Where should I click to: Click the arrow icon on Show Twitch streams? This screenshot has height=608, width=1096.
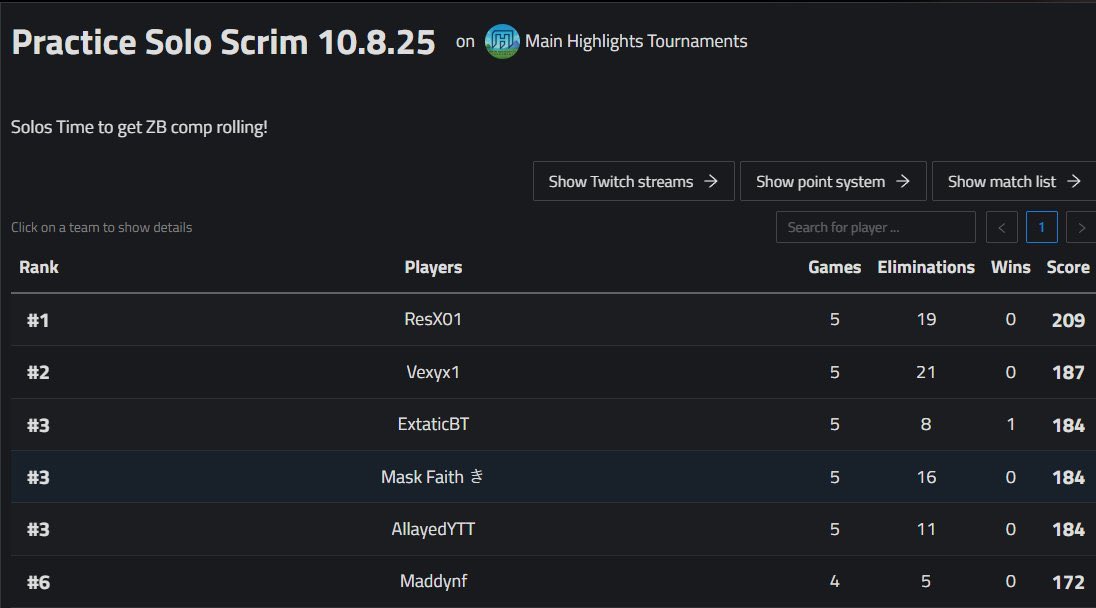pyautogui.click(x=713, y=181)
